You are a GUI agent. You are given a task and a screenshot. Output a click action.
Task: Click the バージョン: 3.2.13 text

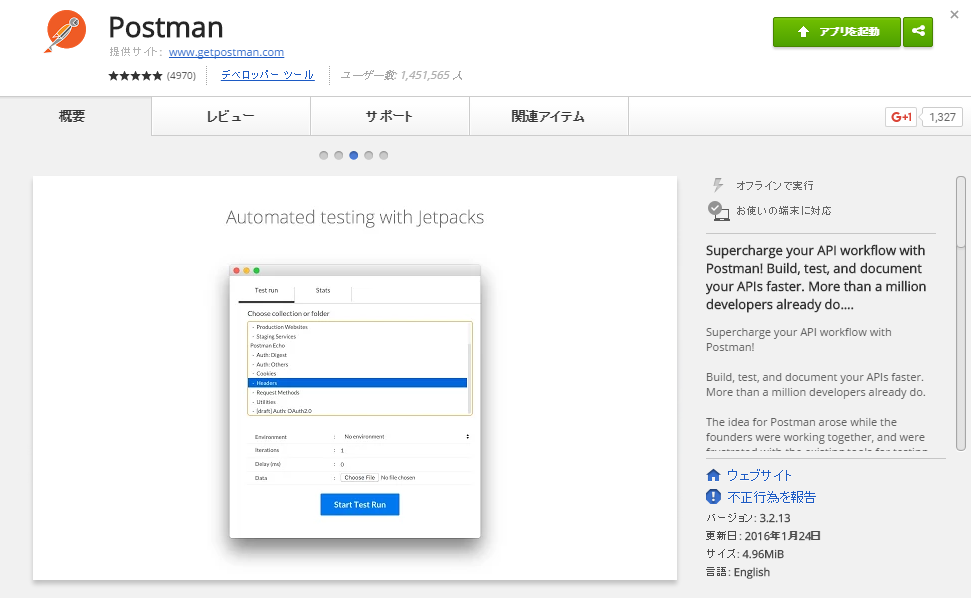pyautogui.click(x=748, y=518)
